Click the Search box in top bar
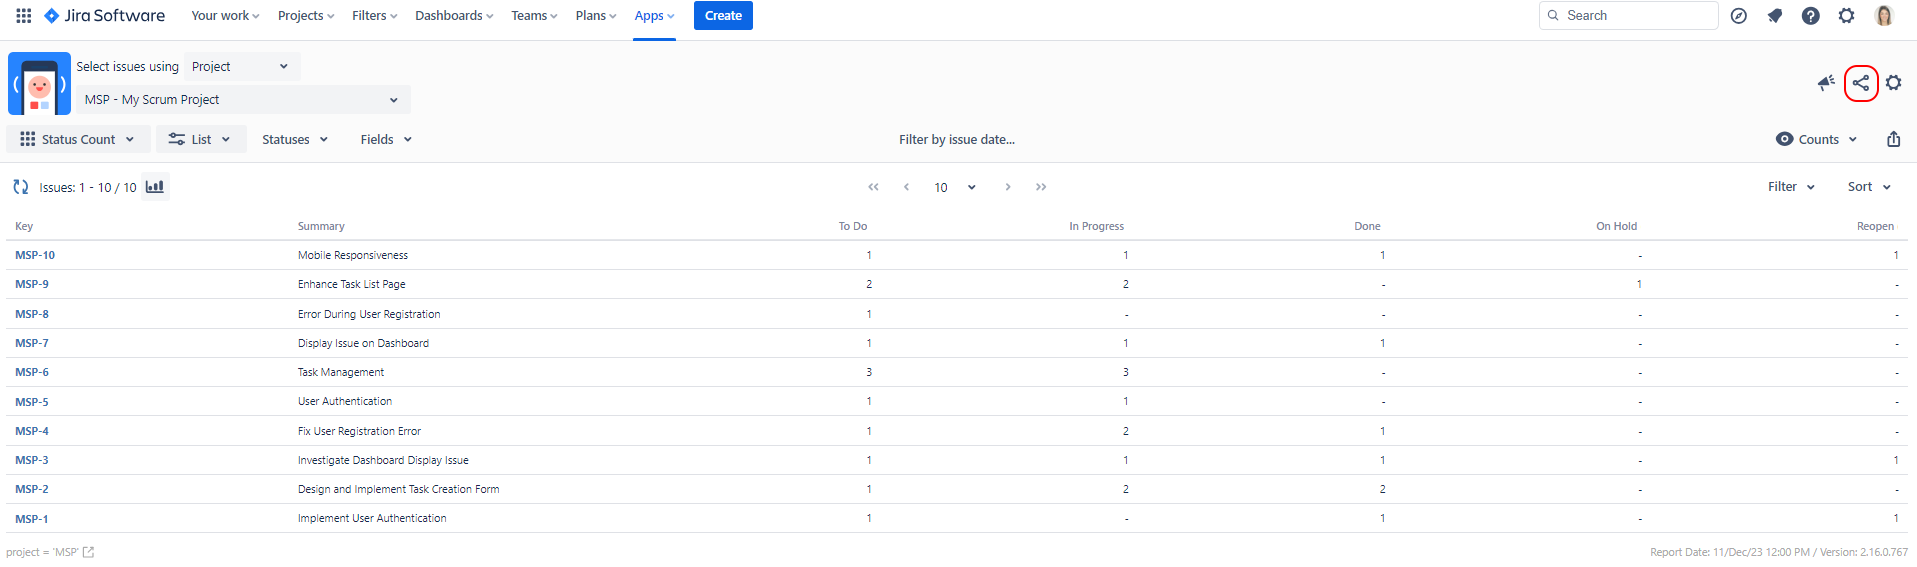The height and width of the screenshot is (567, 1917). (1628, 16)
